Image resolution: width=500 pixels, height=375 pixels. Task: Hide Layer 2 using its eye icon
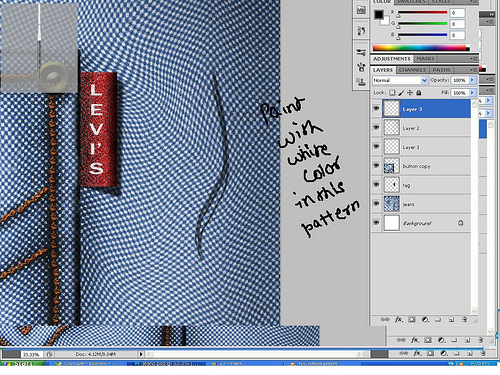[x=376, y=128]
